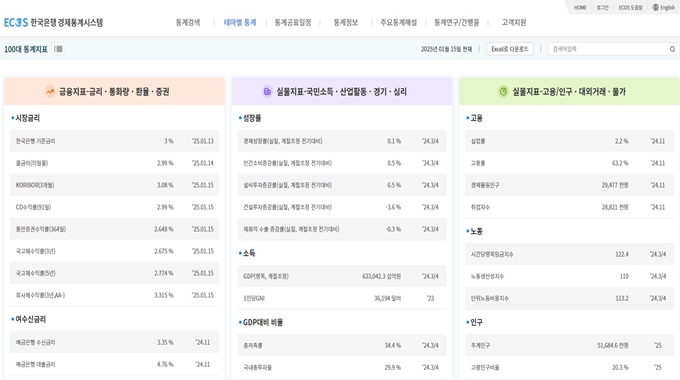
Task: Click the 29.9 % value
Action: point(393,367)
